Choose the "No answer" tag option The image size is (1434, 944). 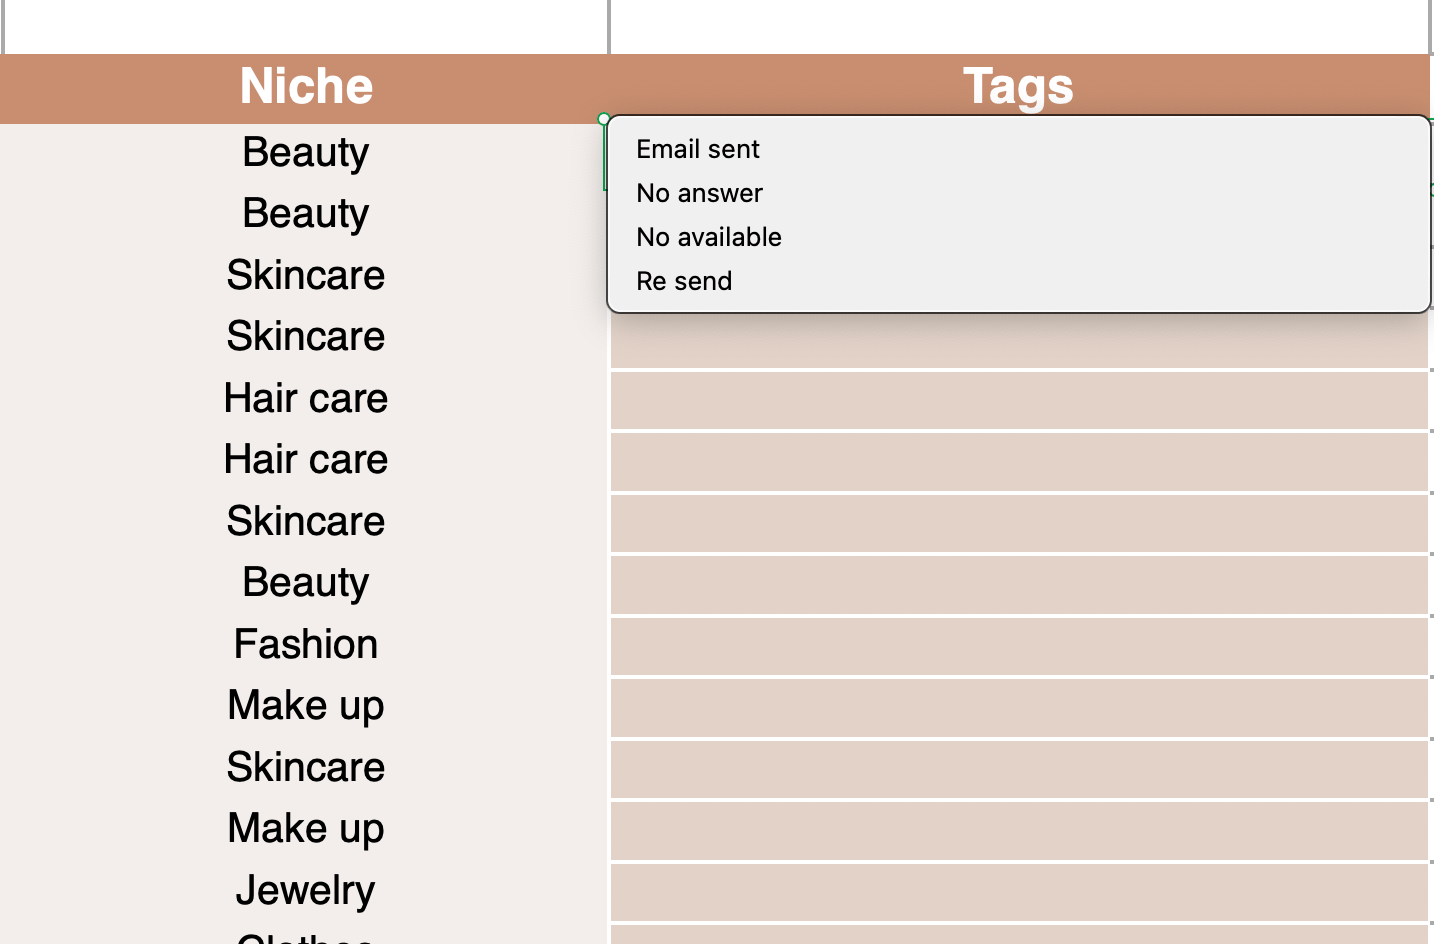tap(699, 193)
